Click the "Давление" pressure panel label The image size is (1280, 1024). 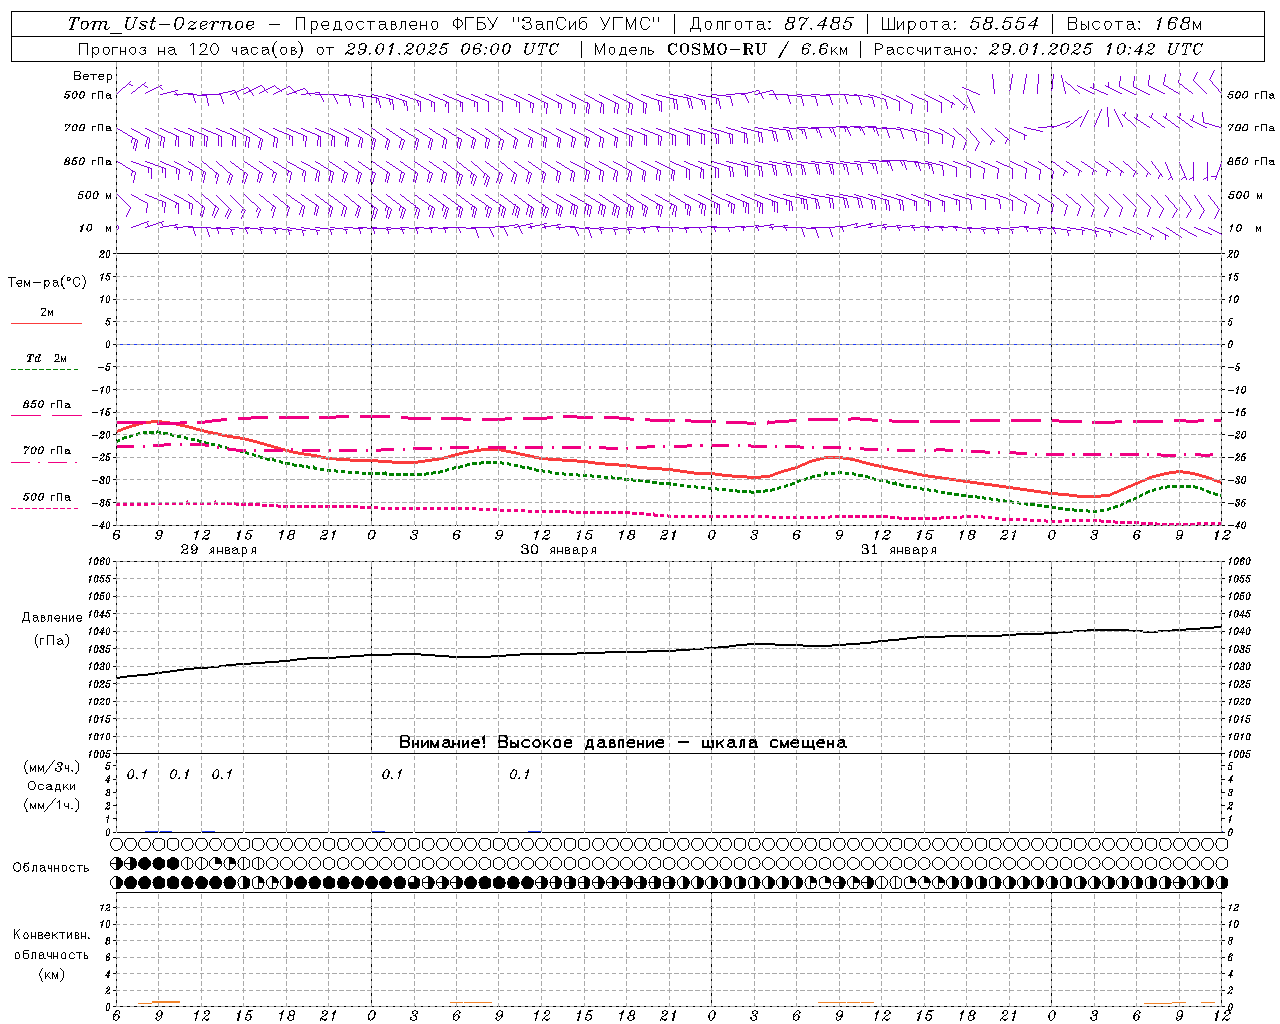tap(52, 618)
